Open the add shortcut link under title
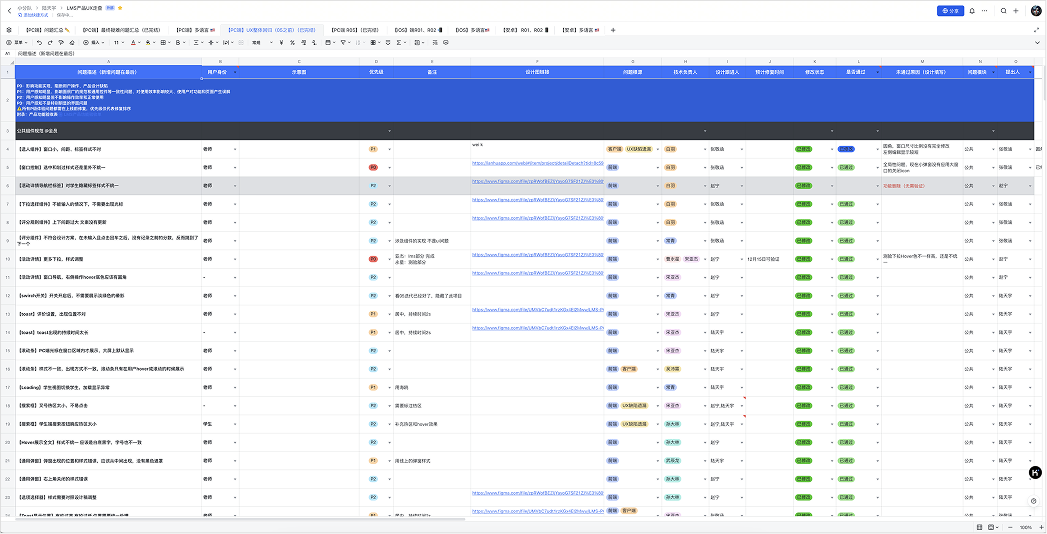Image resolution: width=1047 pixels, height=534 pixels. coord(33,14)
